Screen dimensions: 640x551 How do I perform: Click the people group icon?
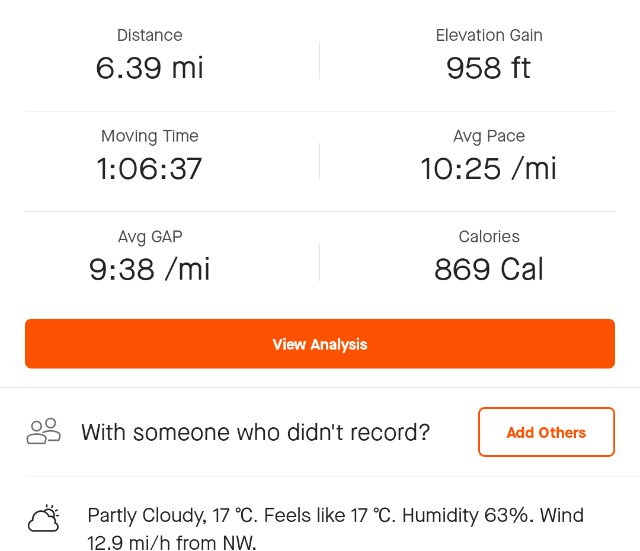[43, 431]
